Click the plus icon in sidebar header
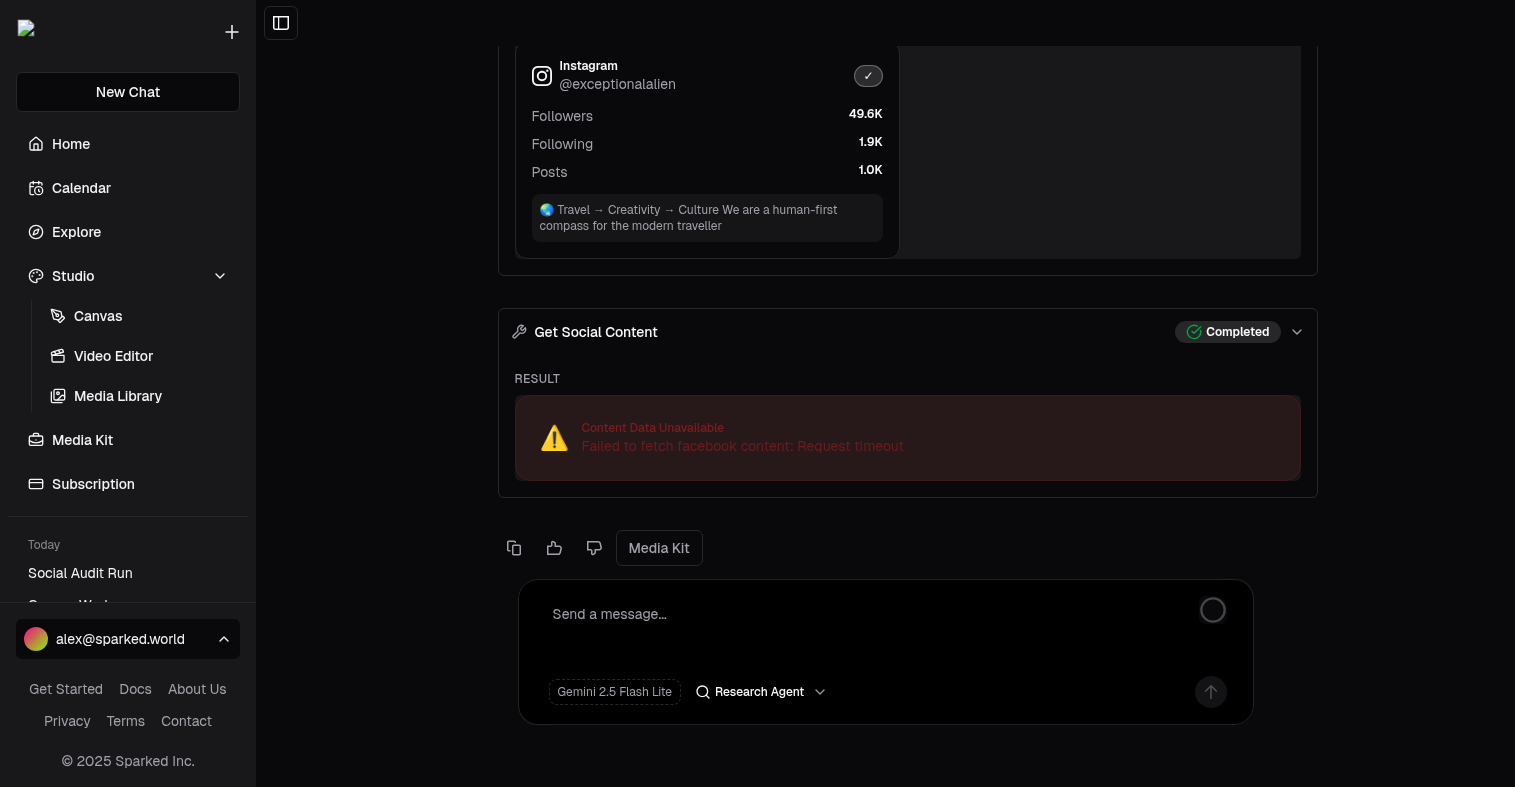Image resolution: width=1515 pixels, height=787 pixels. (232, 32)
